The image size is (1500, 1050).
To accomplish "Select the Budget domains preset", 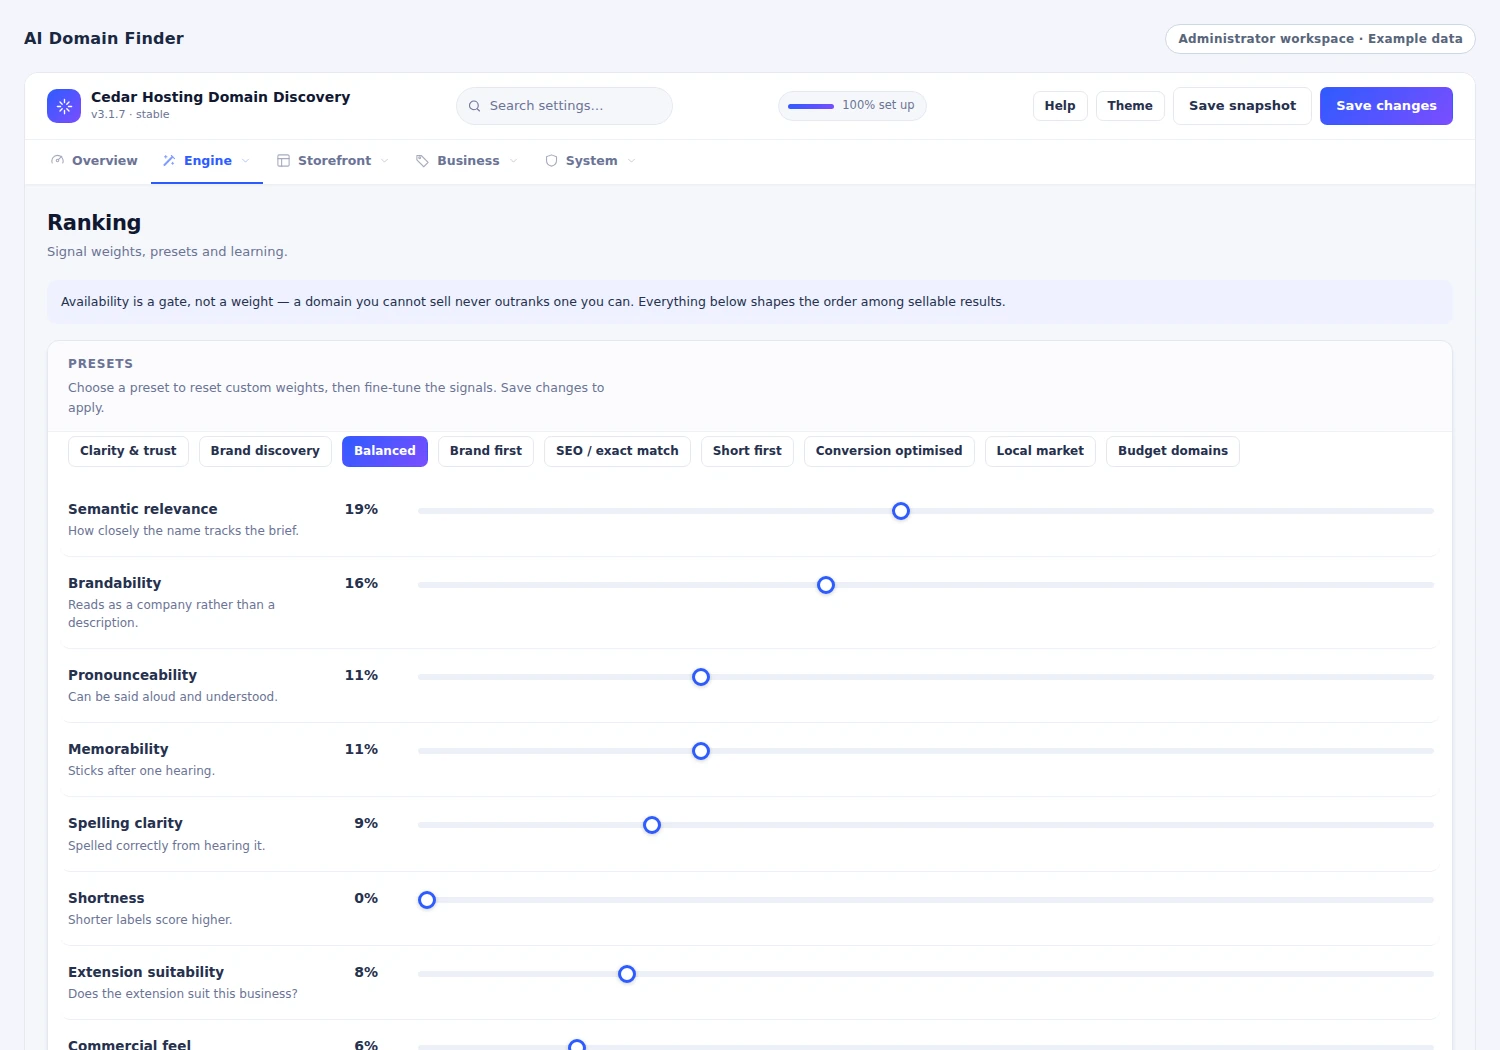I will 1173,451.
